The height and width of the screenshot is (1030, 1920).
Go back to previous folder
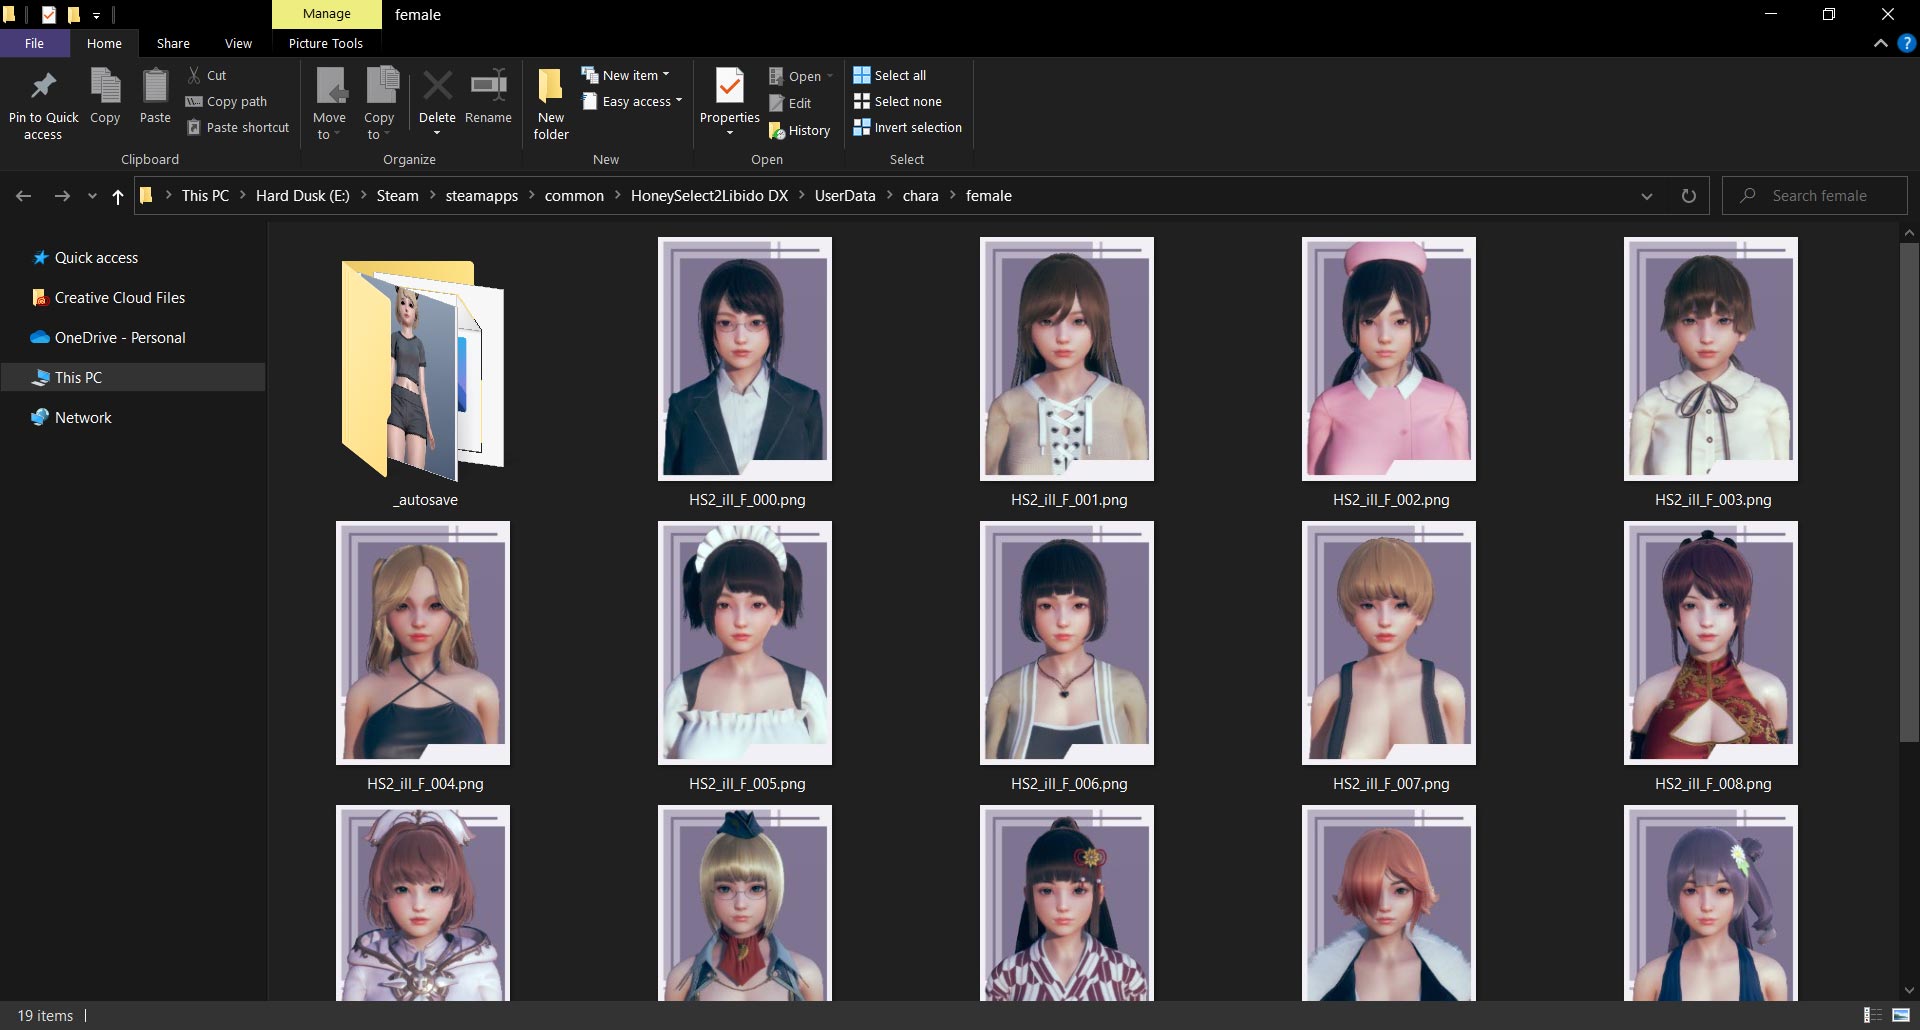click(24, 196)
